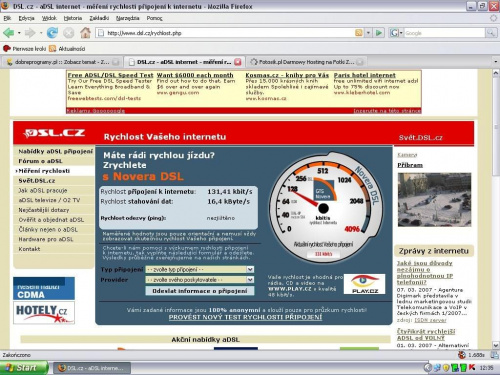Open Hardware pro aDSL link
This screenshot has height=375, width=500.
46,239
